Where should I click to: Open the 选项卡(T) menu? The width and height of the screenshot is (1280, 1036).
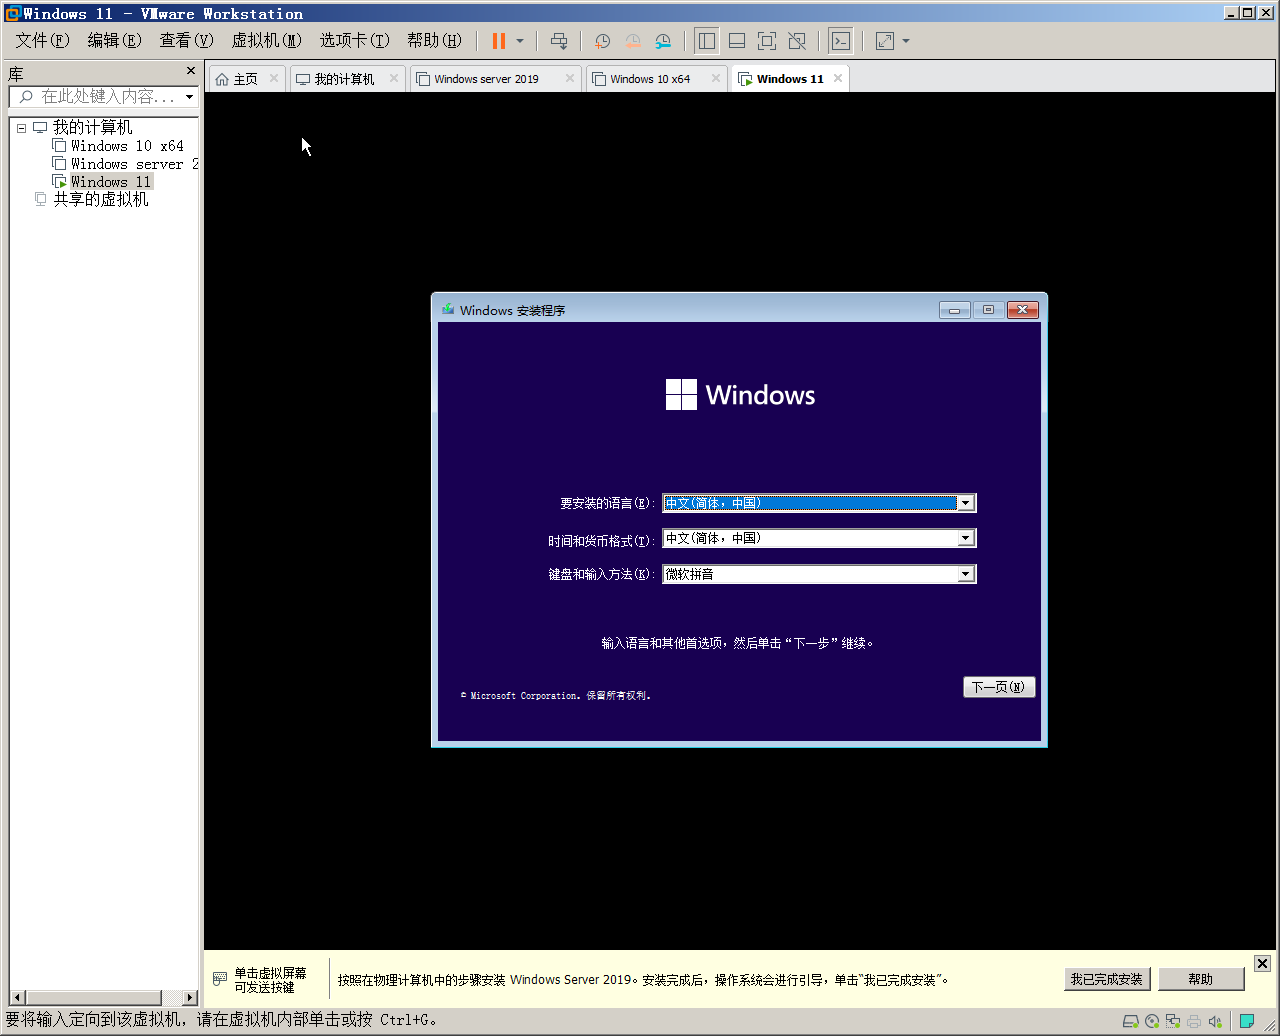[354, 41]
